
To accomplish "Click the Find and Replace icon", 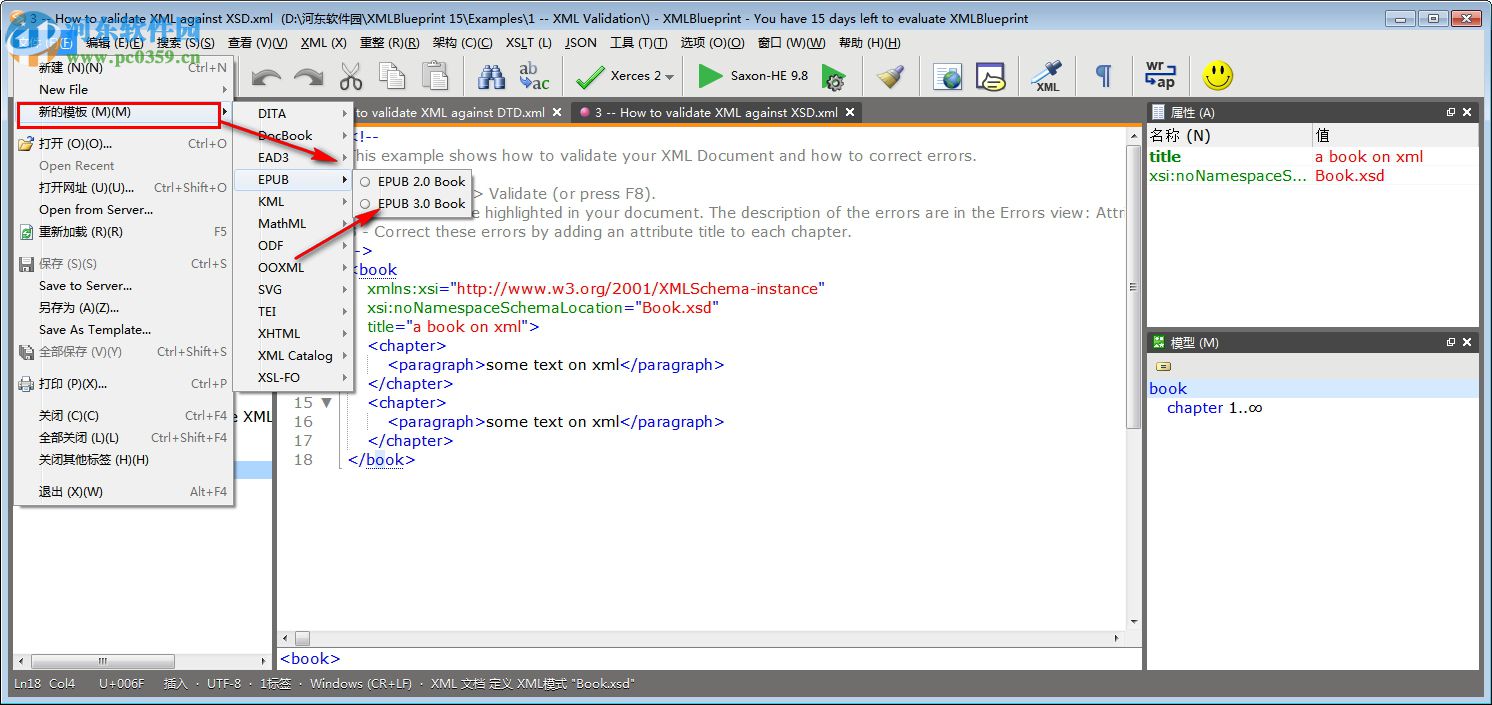I will click(x=534, y=76).
